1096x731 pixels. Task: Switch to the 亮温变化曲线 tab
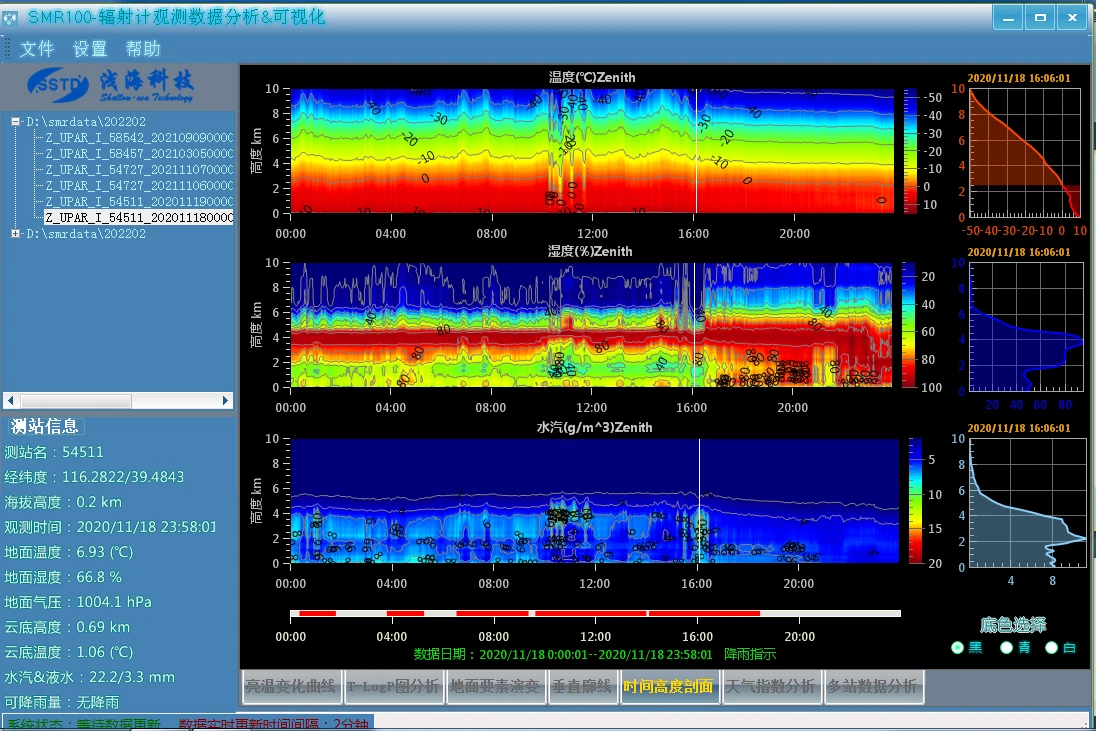291,687
